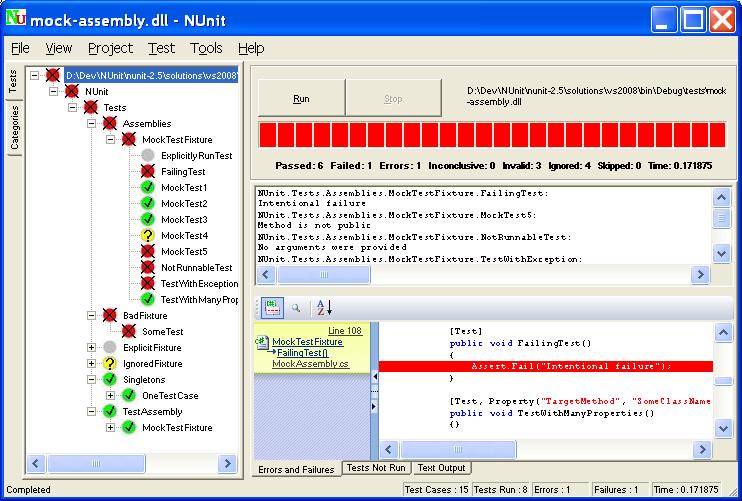Open the Project menu
Screen dimensions: 742x501
(x=110, y=48)
